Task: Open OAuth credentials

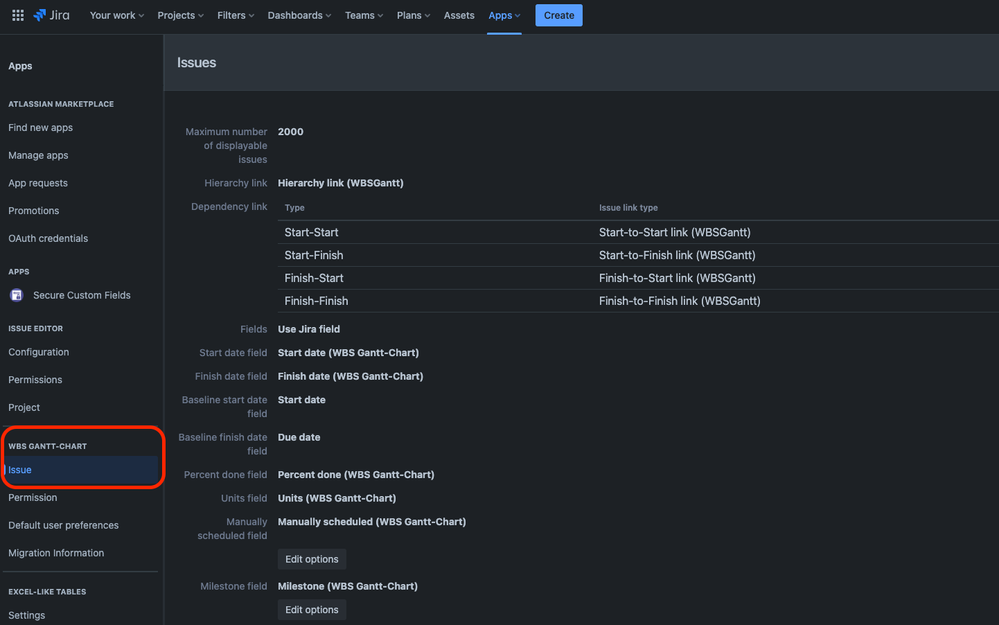Action: [x=48, y=238]
